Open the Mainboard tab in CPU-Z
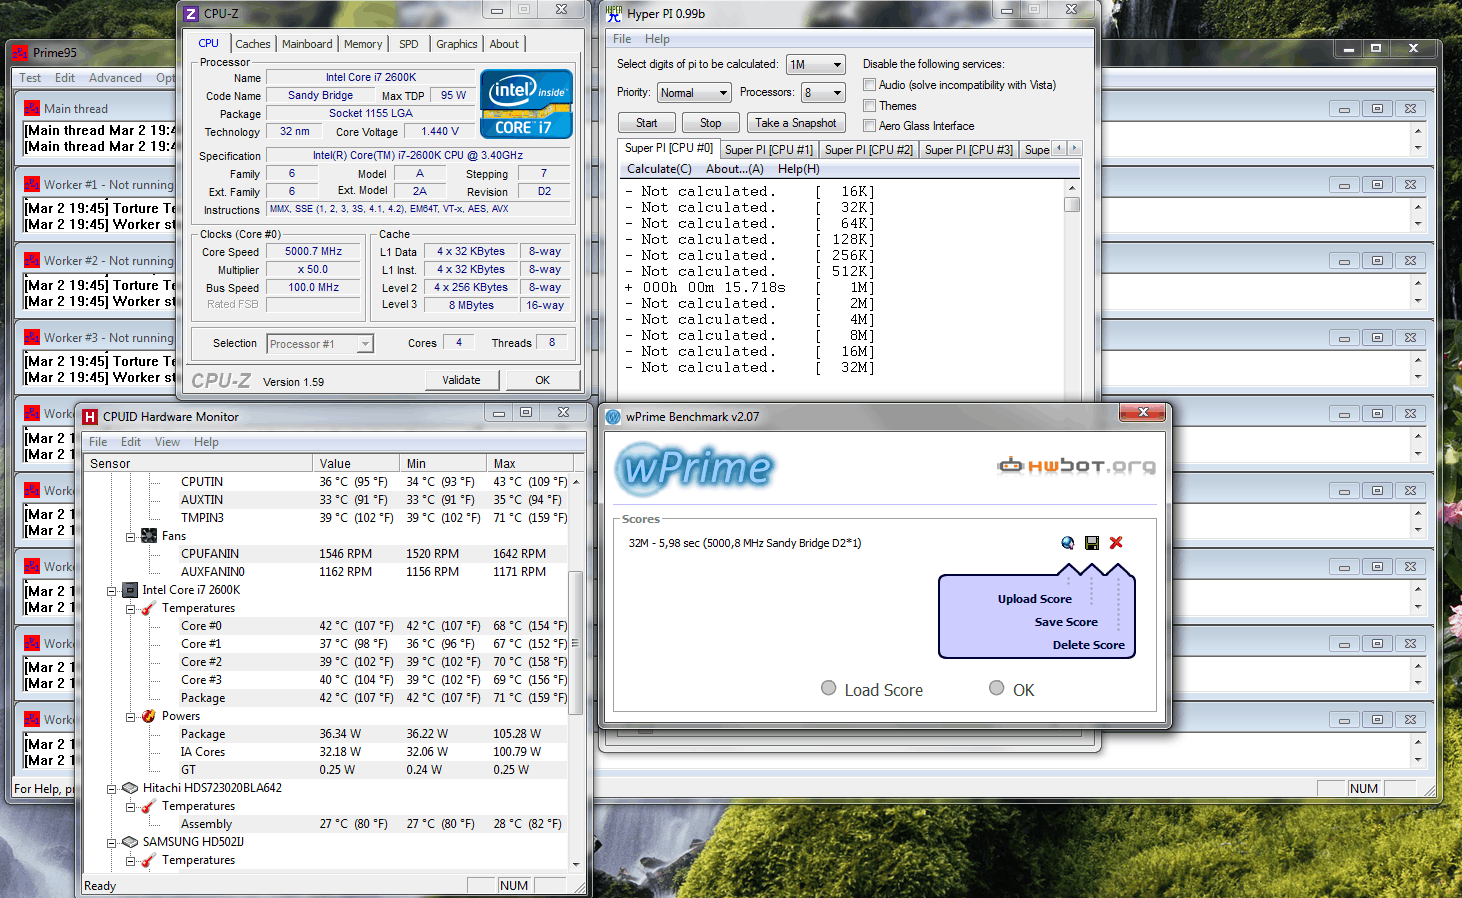The image size is (1462, 898). (x=307, y=44)
